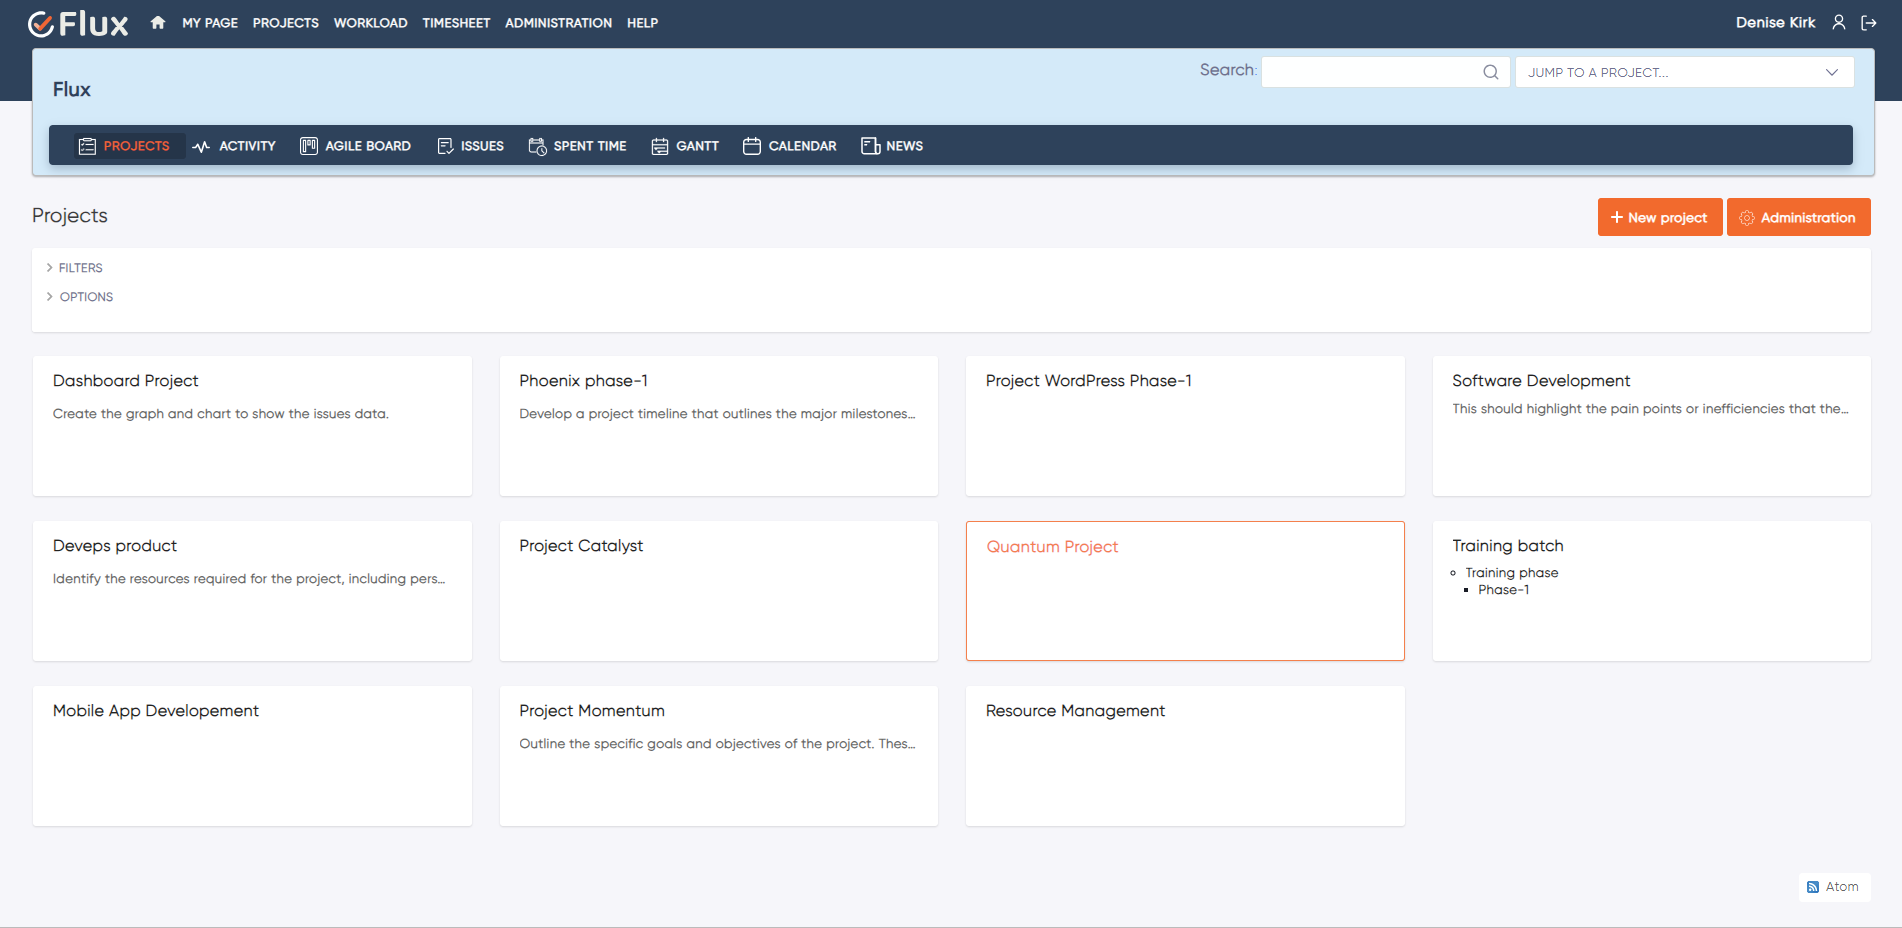Viewport: 1902px width, 928px height.
Task: Click the home icon in top navigation
Action: tap(158, 23)
